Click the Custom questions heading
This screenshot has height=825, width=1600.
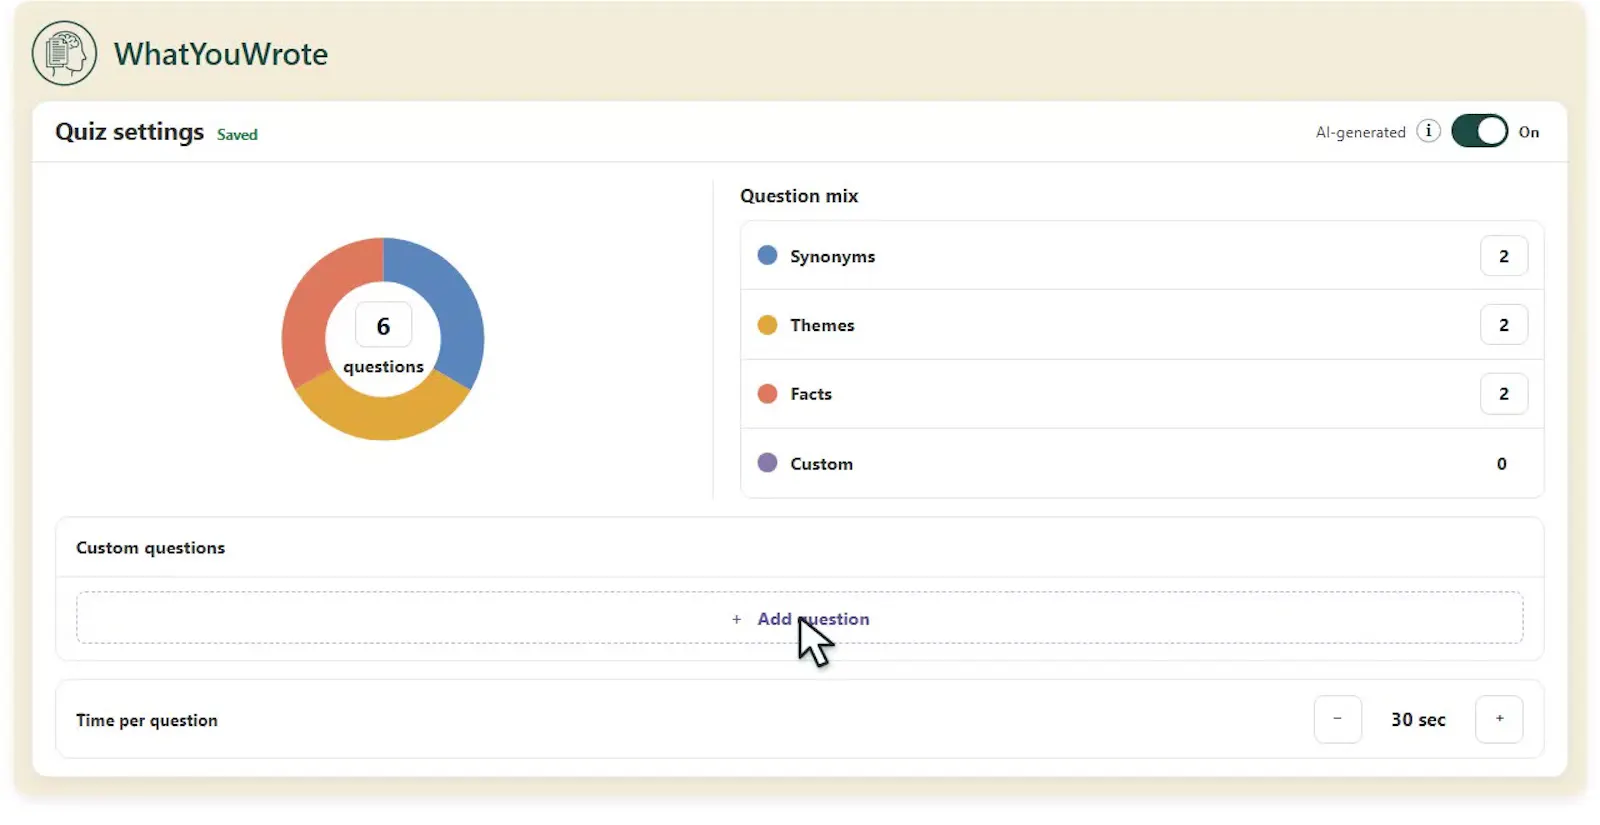pyautogui.click(x=150, y=548)
